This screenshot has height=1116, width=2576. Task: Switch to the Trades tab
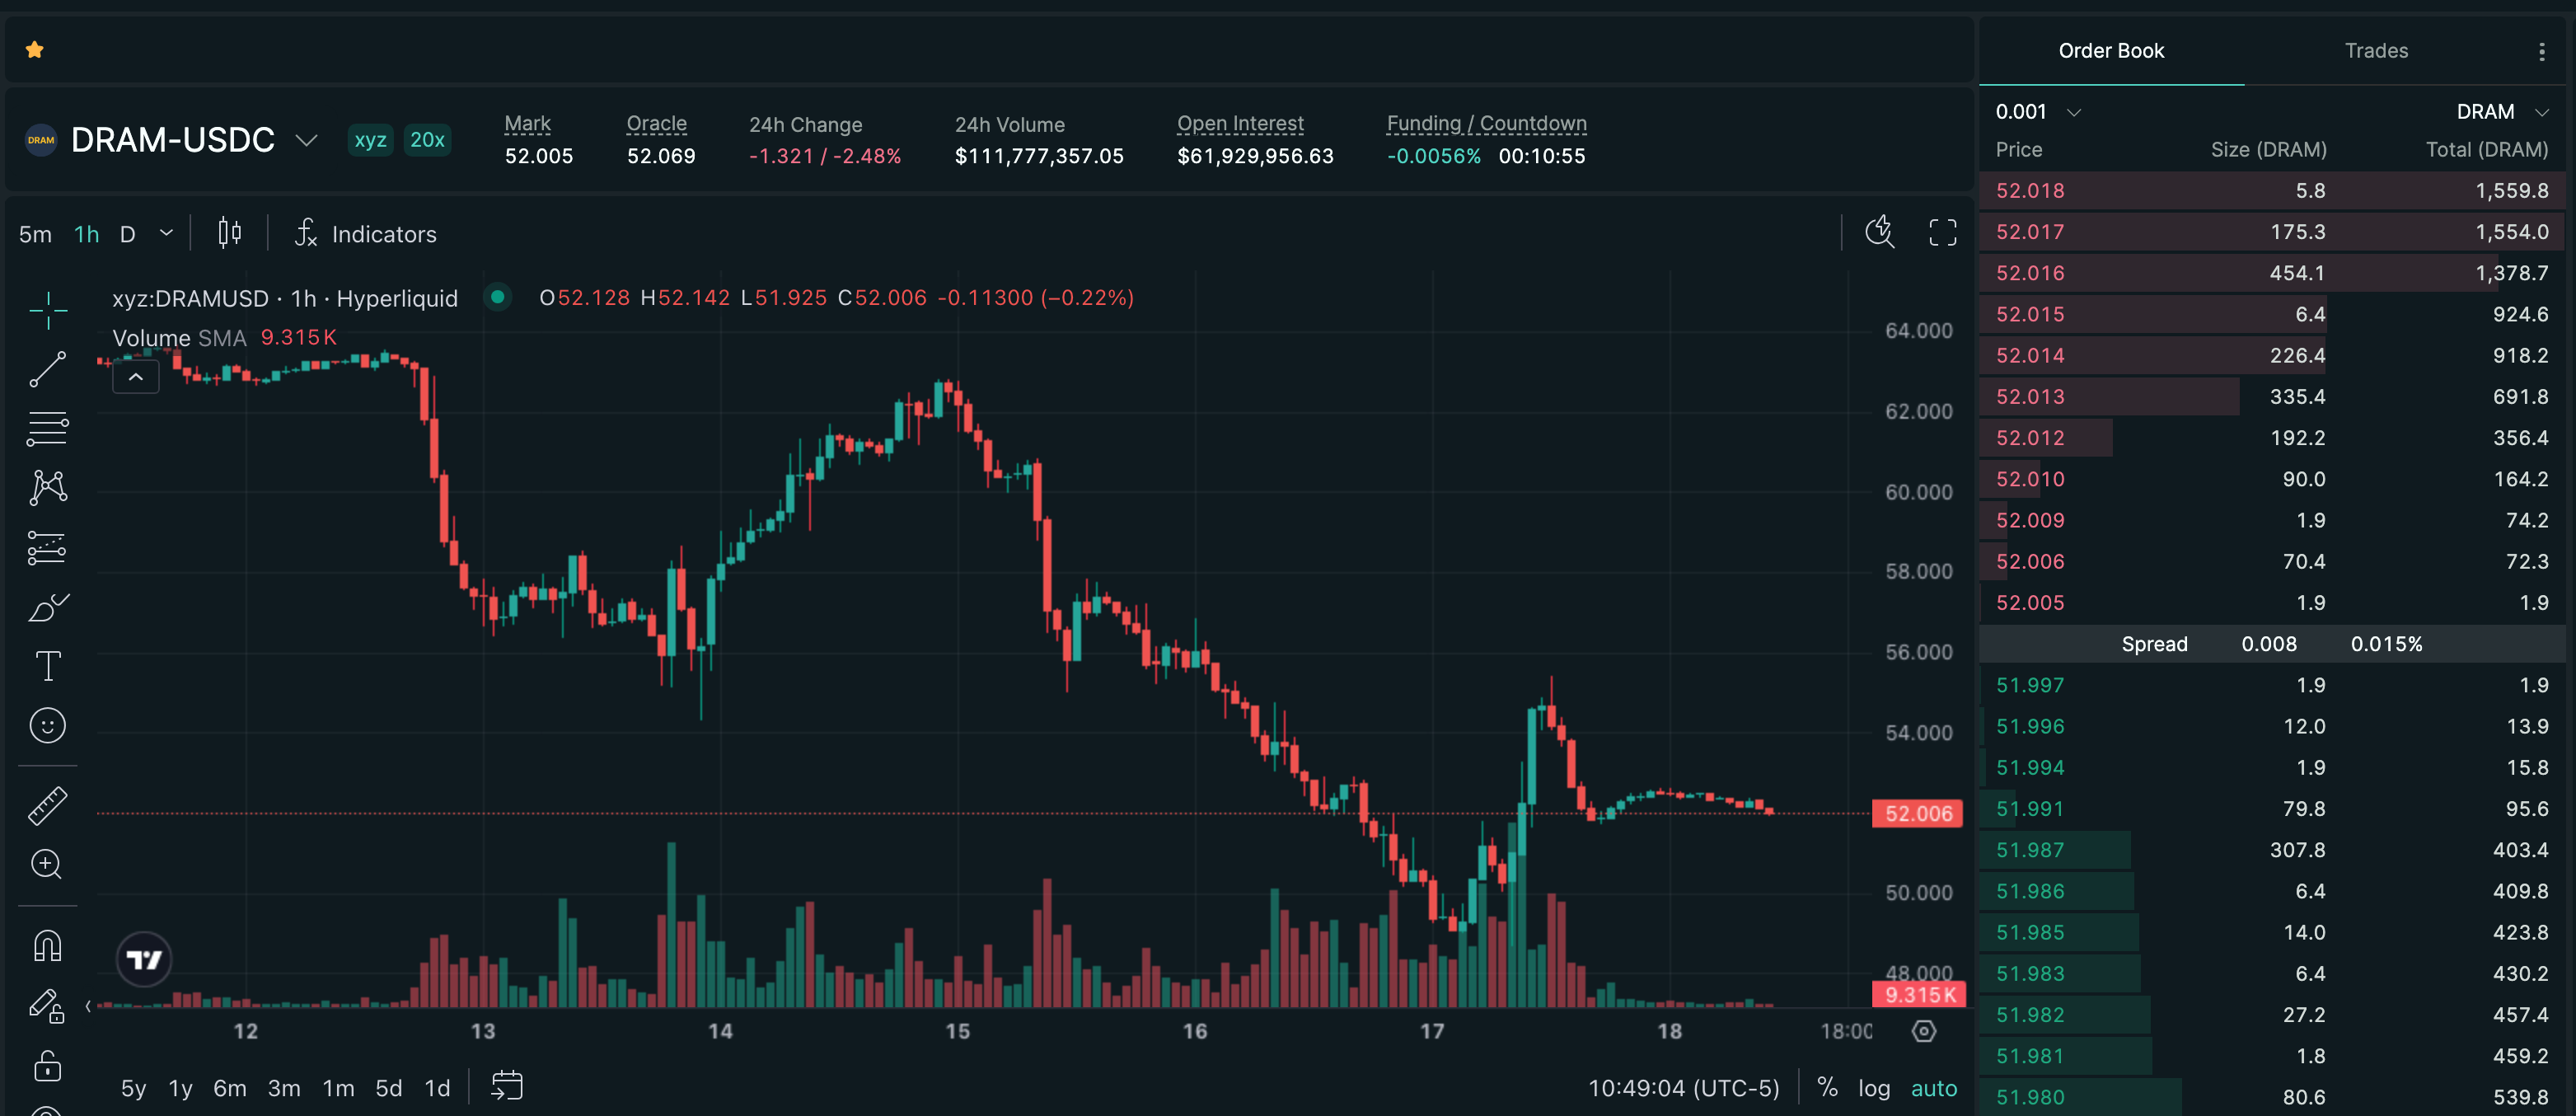pyautogui.click(x=2376, y=51)
